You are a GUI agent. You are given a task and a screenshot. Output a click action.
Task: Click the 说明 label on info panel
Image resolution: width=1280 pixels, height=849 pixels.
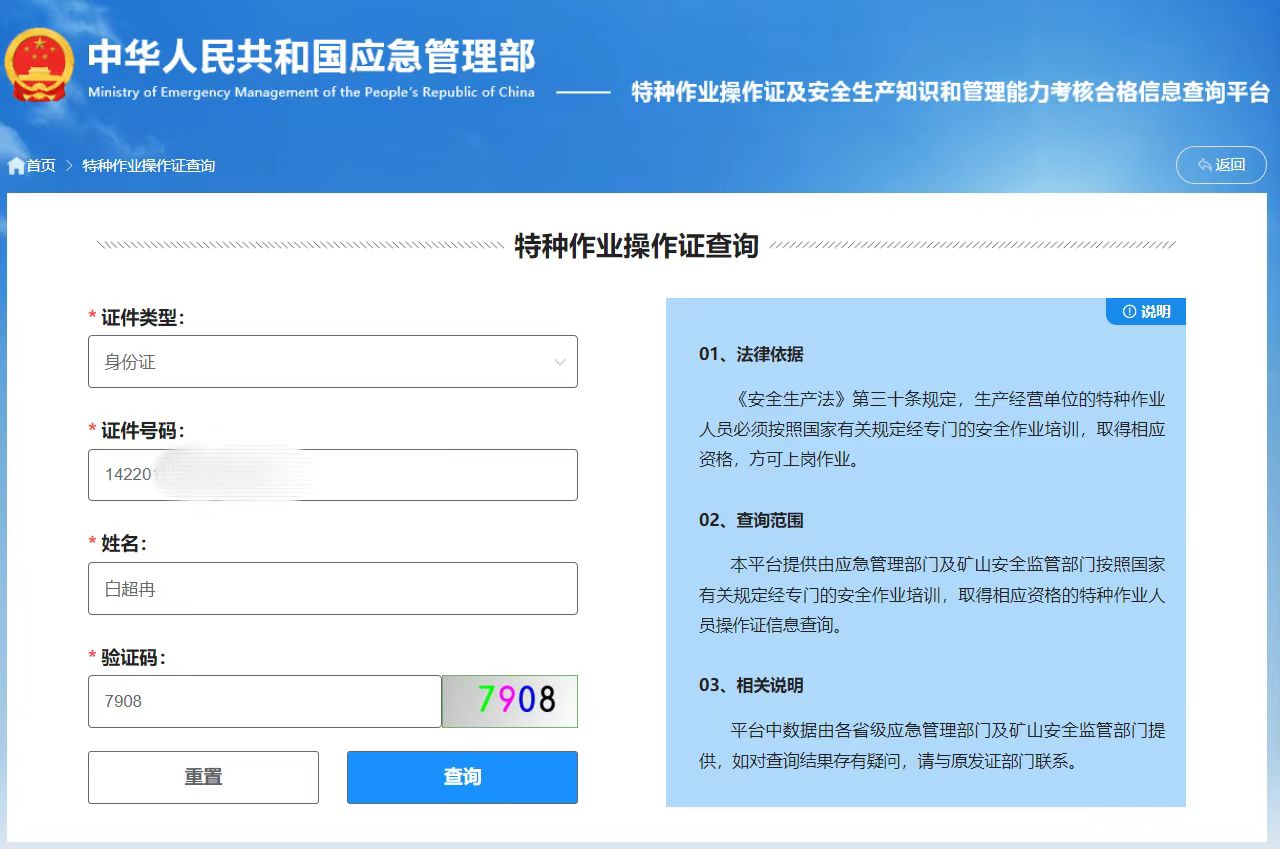point(1155,312)
